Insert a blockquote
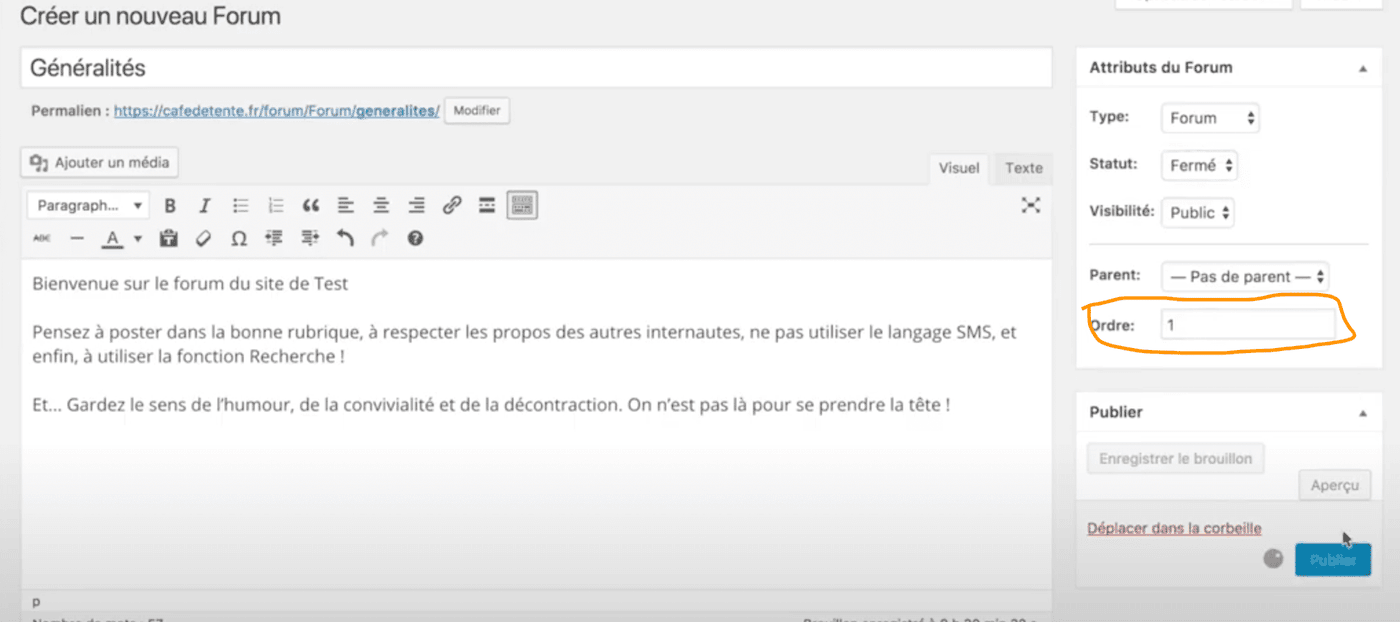 click(x=311, y=206)
